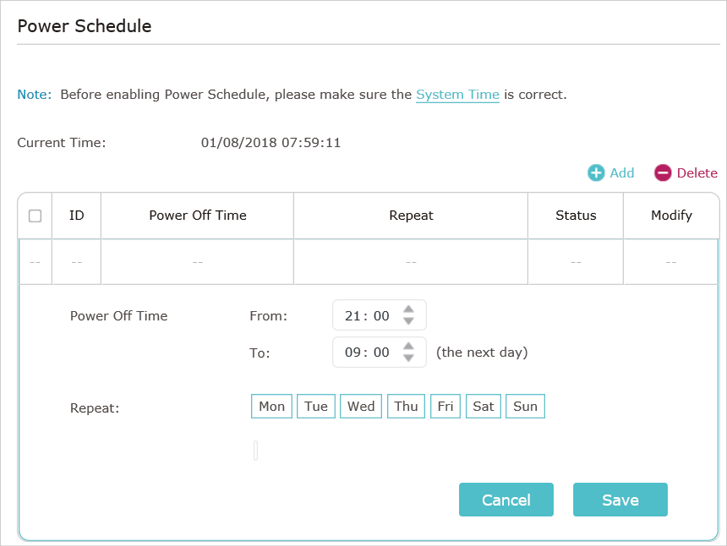Increase the To time with up arrow

click(408, 346)
